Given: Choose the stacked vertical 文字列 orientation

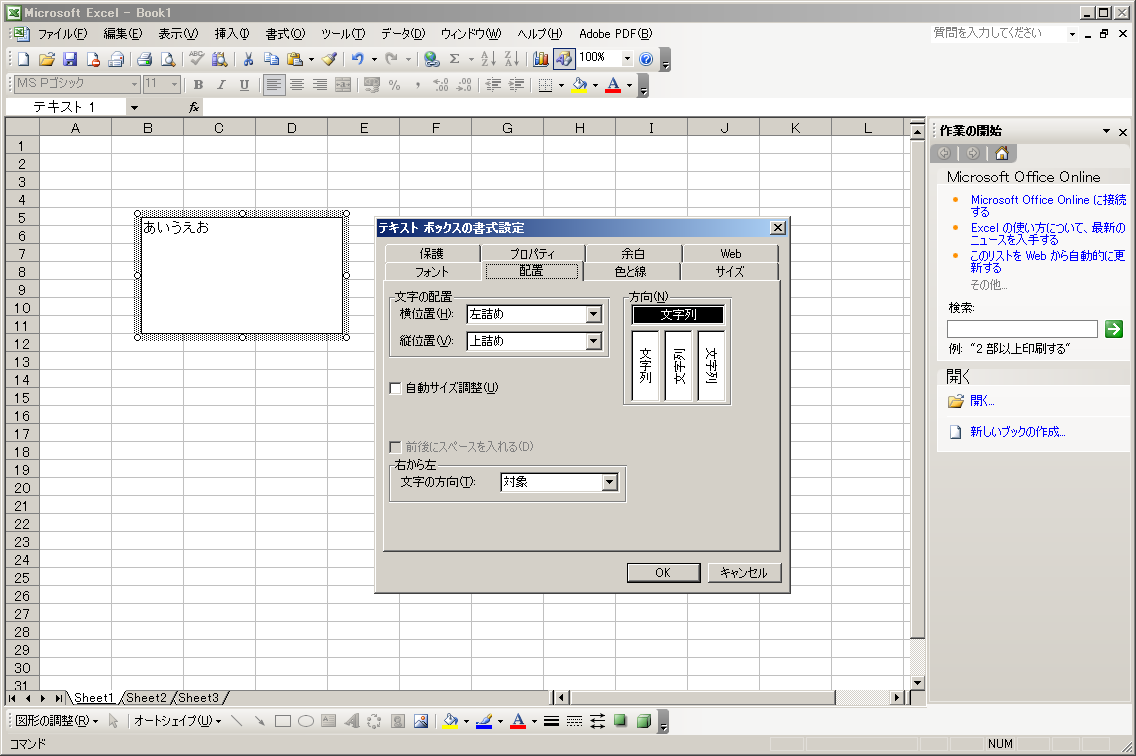Looking at the screenshot, I should pos(646,365).
